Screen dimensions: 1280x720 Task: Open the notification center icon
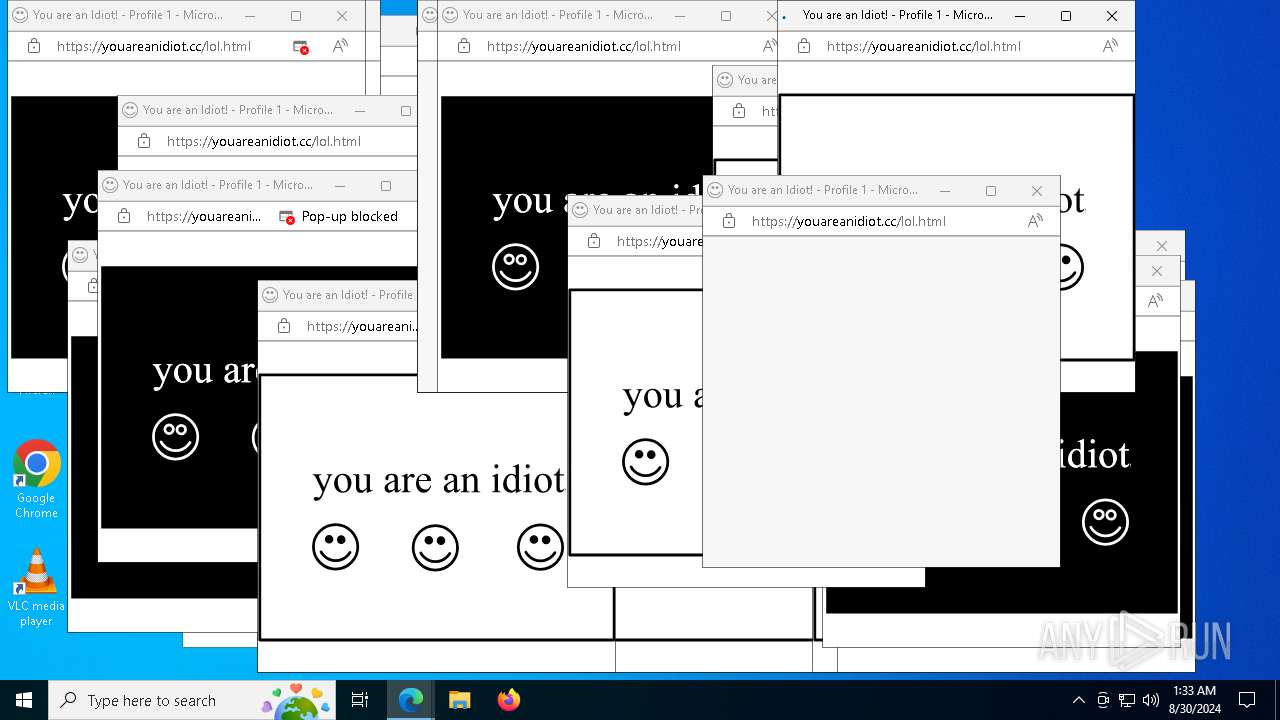[x=1247, y=700]
